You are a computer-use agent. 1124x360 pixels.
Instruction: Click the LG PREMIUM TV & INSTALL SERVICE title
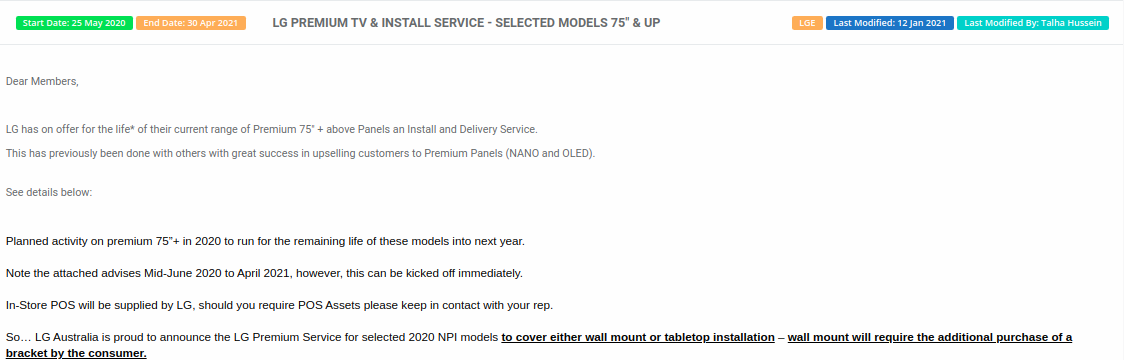(467, 23)
